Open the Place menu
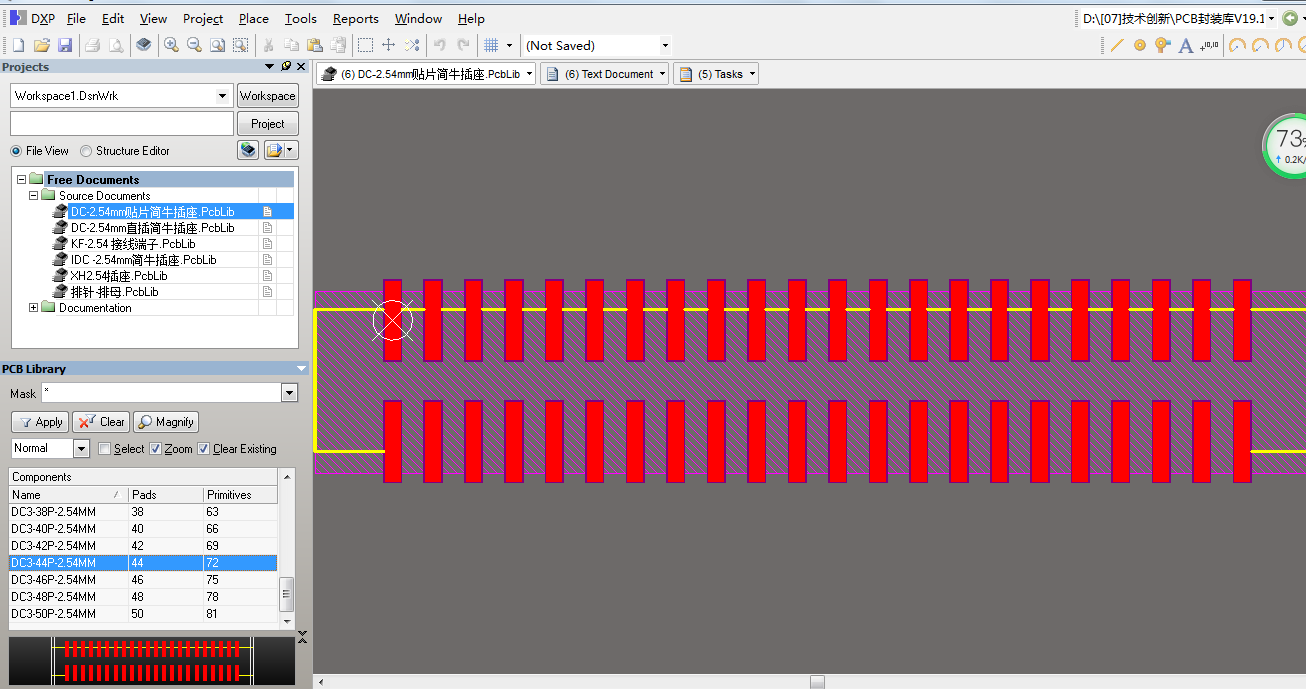The image size is (1306, 689). click(253, 18)
